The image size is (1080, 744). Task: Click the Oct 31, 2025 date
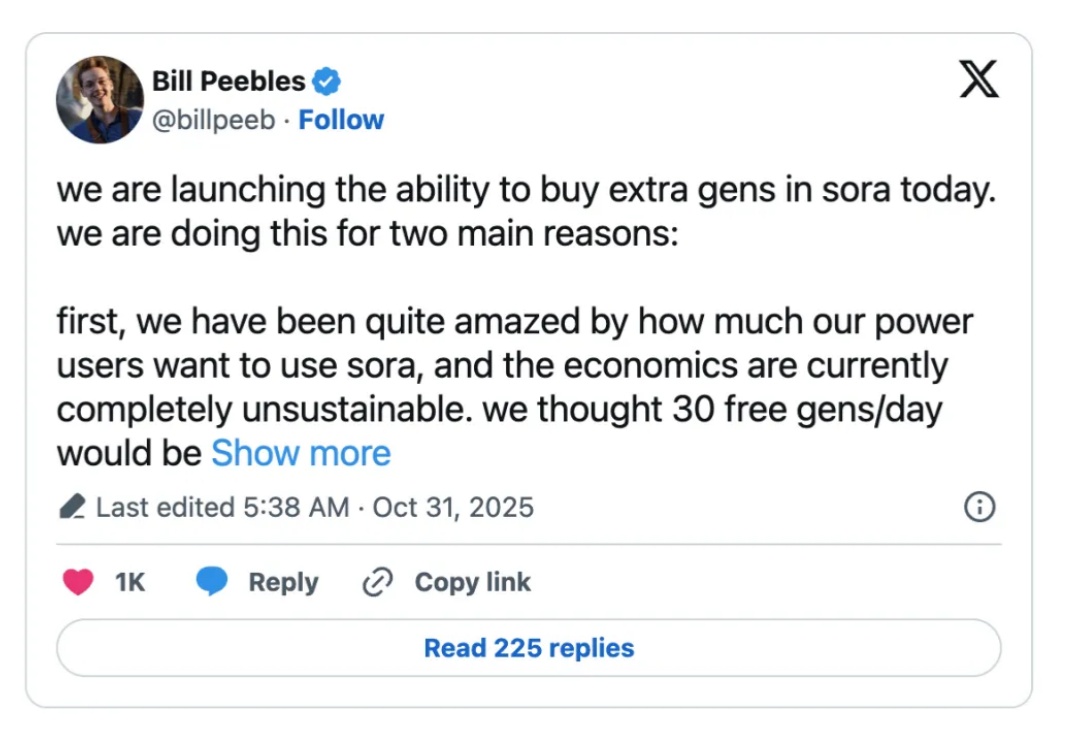[453, 507]
